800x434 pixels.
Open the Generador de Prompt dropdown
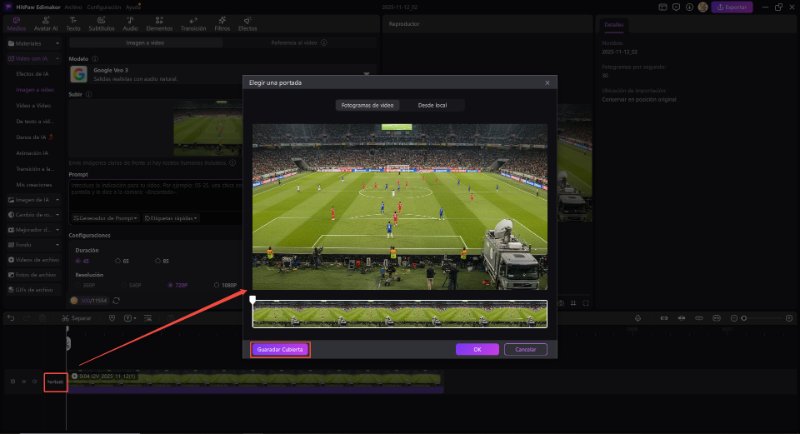tap(104, 217)
